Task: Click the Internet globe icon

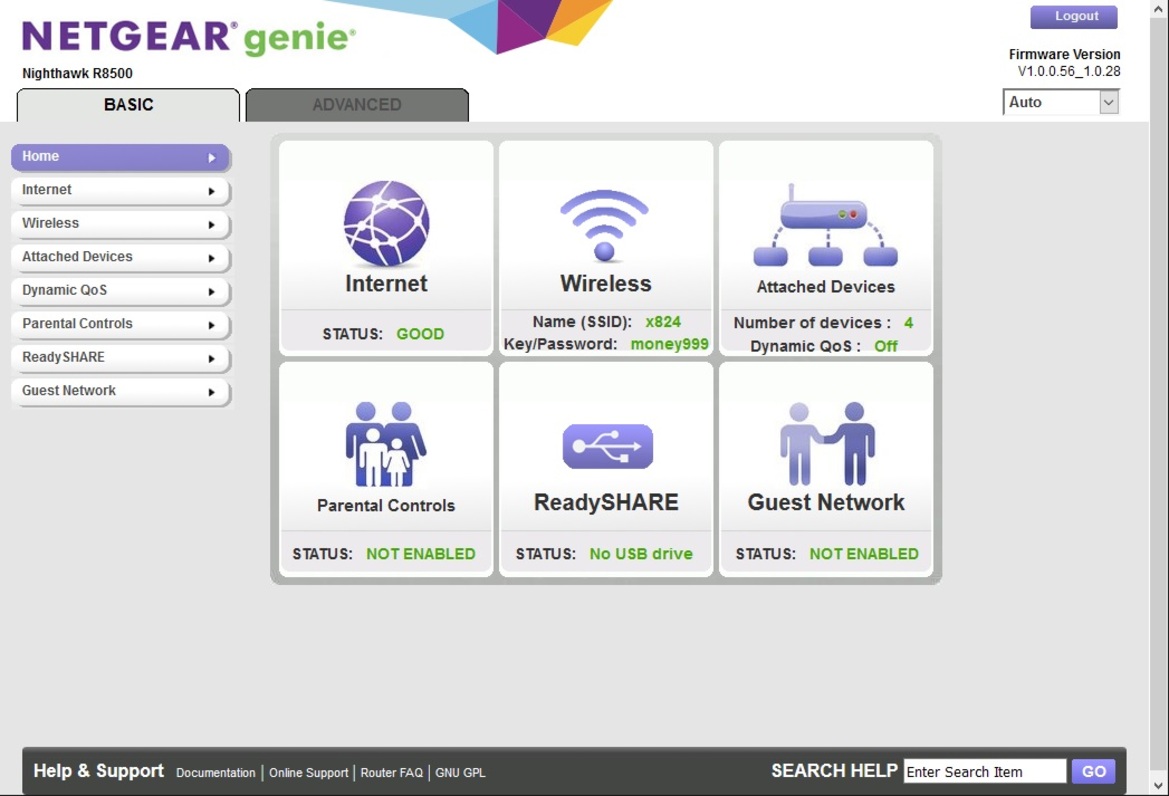Action: [x=386, y=223]
